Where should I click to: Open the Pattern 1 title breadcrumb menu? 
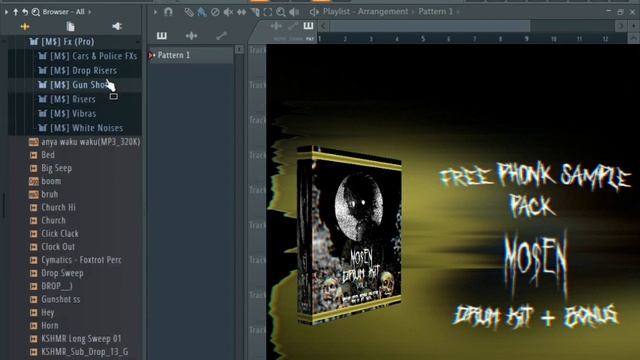[x=436, y=11]
